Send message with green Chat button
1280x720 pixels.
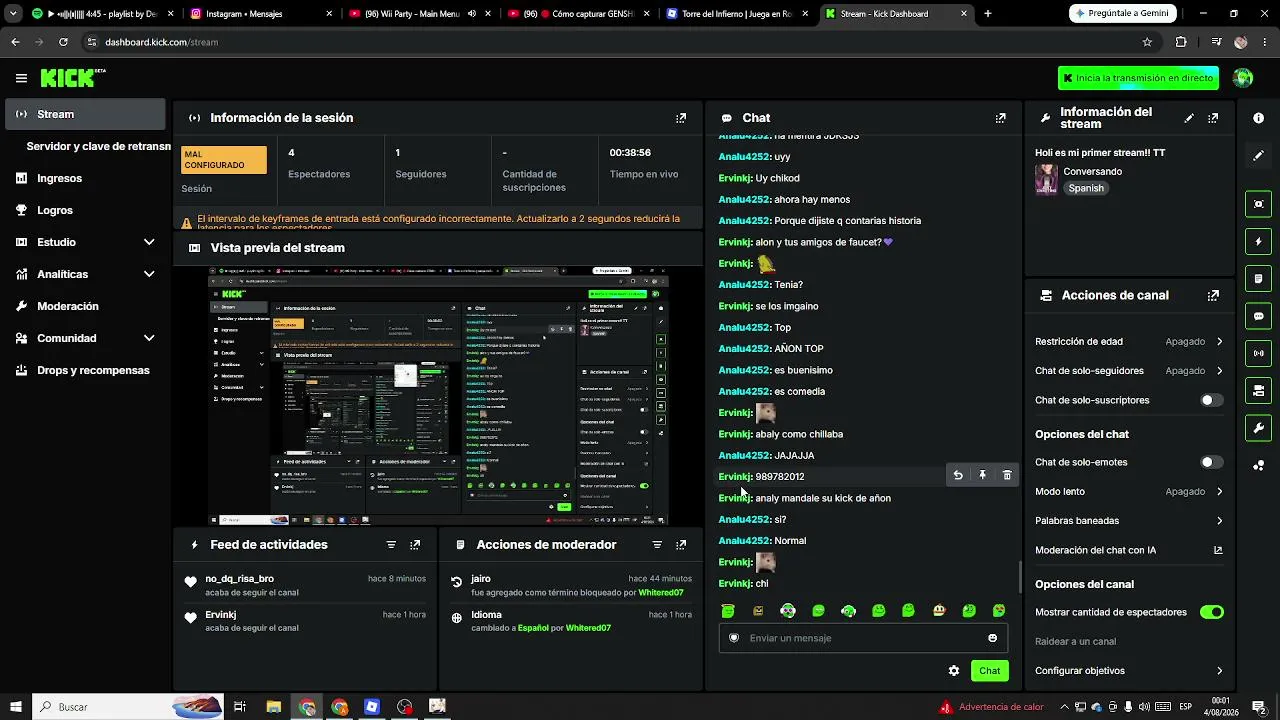tap(989, 671)
